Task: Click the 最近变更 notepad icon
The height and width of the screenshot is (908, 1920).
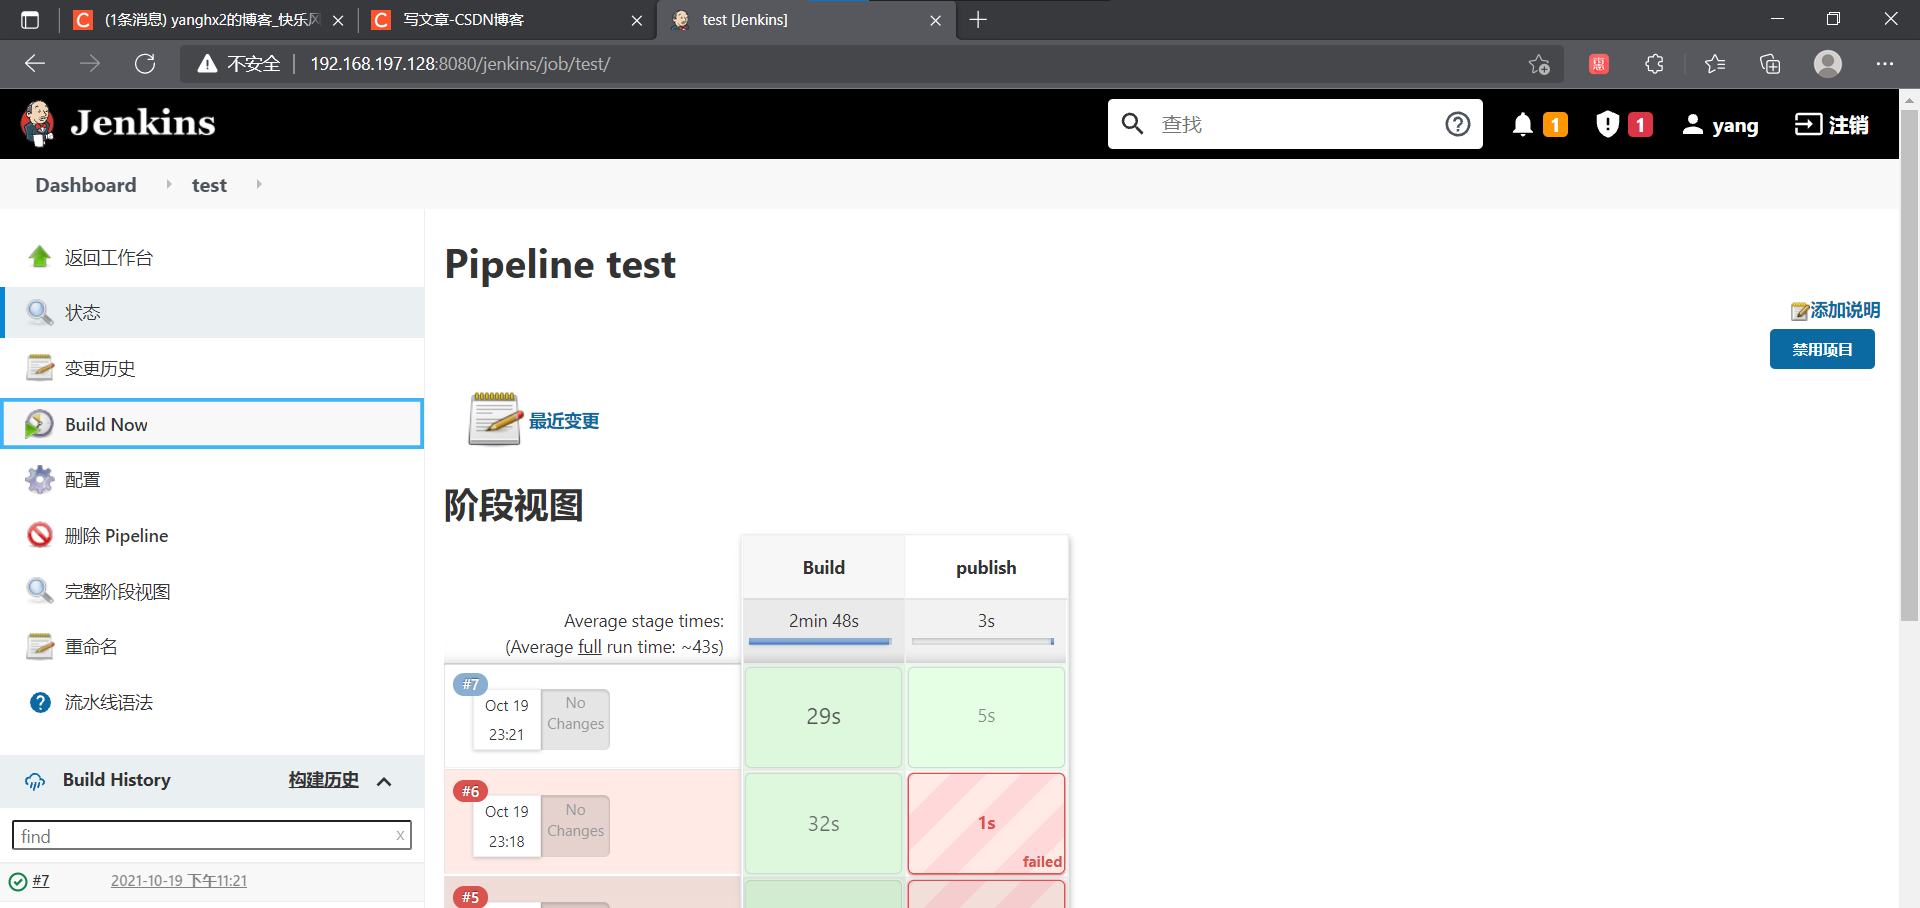Action: pos(494,418)
